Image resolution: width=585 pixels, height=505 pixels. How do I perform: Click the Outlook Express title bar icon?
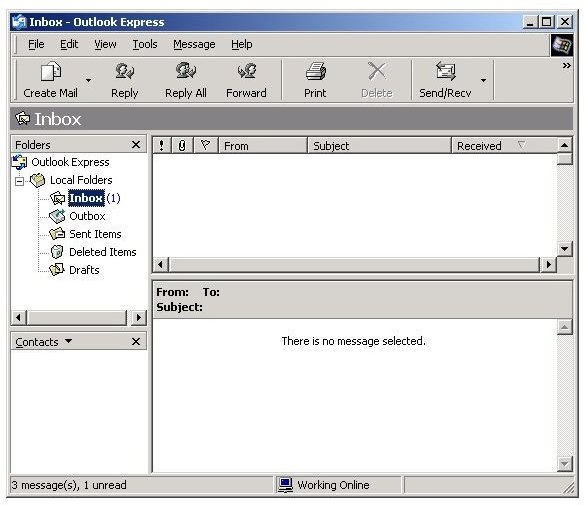pos(19,22)
